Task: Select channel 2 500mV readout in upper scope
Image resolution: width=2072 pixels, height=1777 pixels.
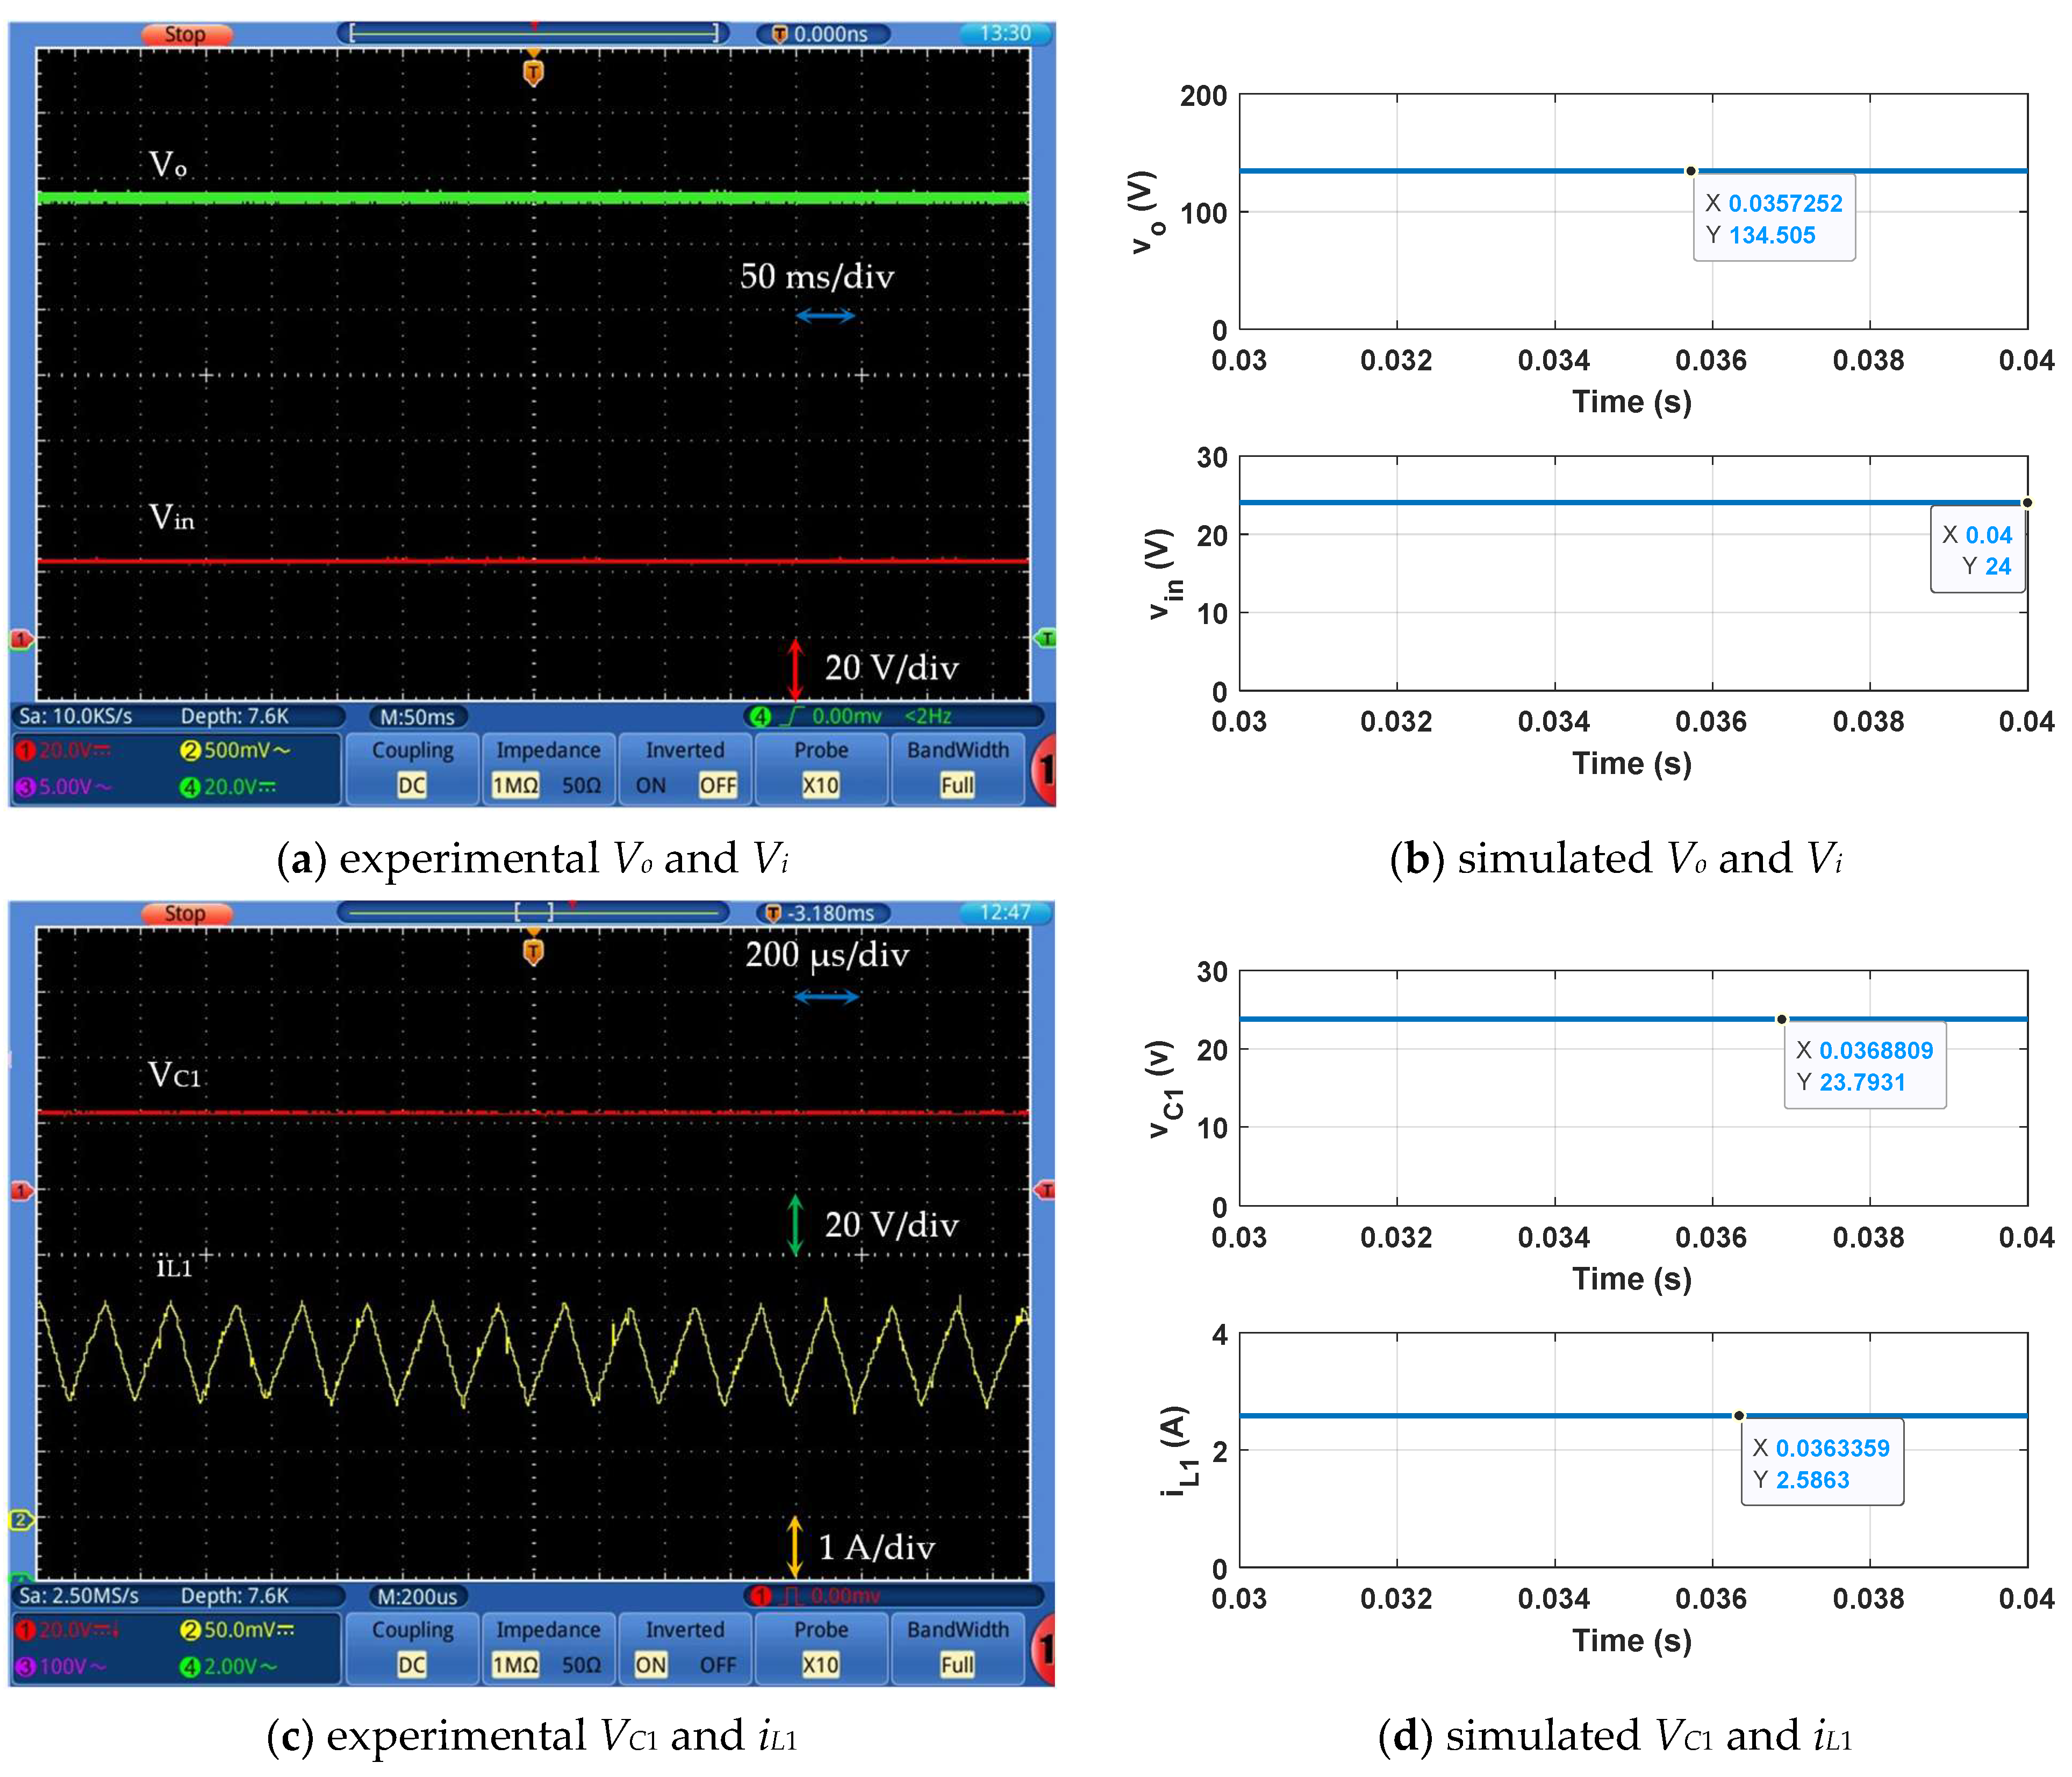Action: click(x=235, y=750)
